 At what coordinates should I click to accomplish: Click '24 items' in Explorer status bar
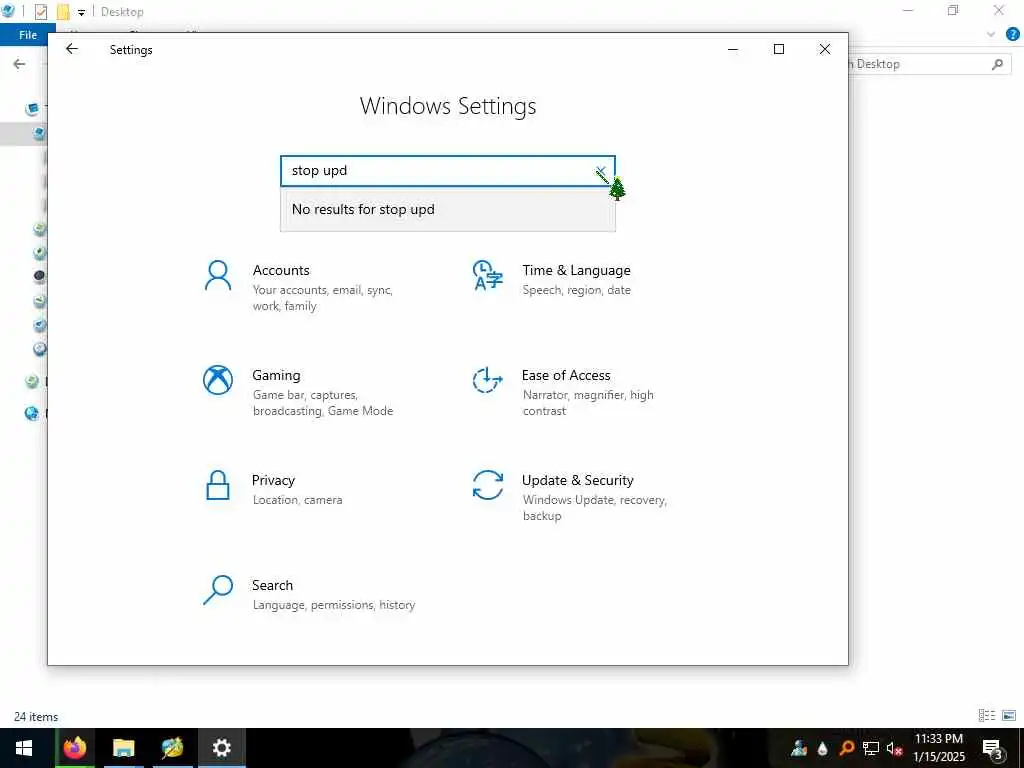(x=36, y=716)
